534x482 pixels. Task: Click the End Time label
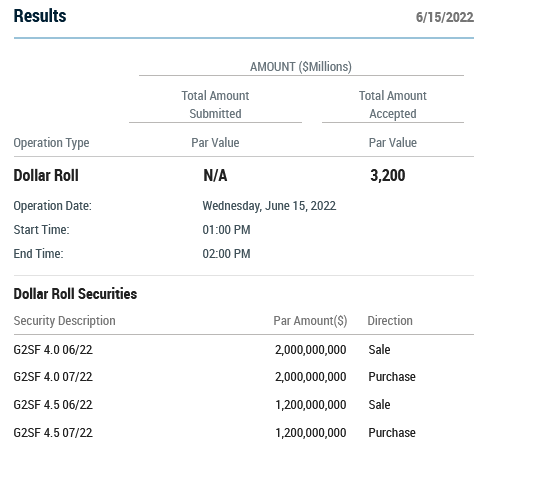(38, 254)
